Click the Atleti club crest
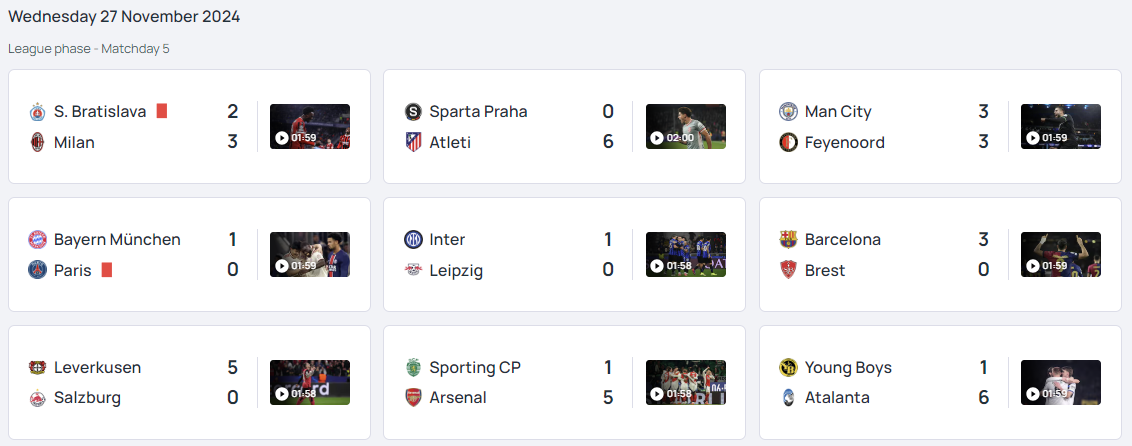Image resolution: width=1132 pixels, height=446 pixels. tap(413, 142)
